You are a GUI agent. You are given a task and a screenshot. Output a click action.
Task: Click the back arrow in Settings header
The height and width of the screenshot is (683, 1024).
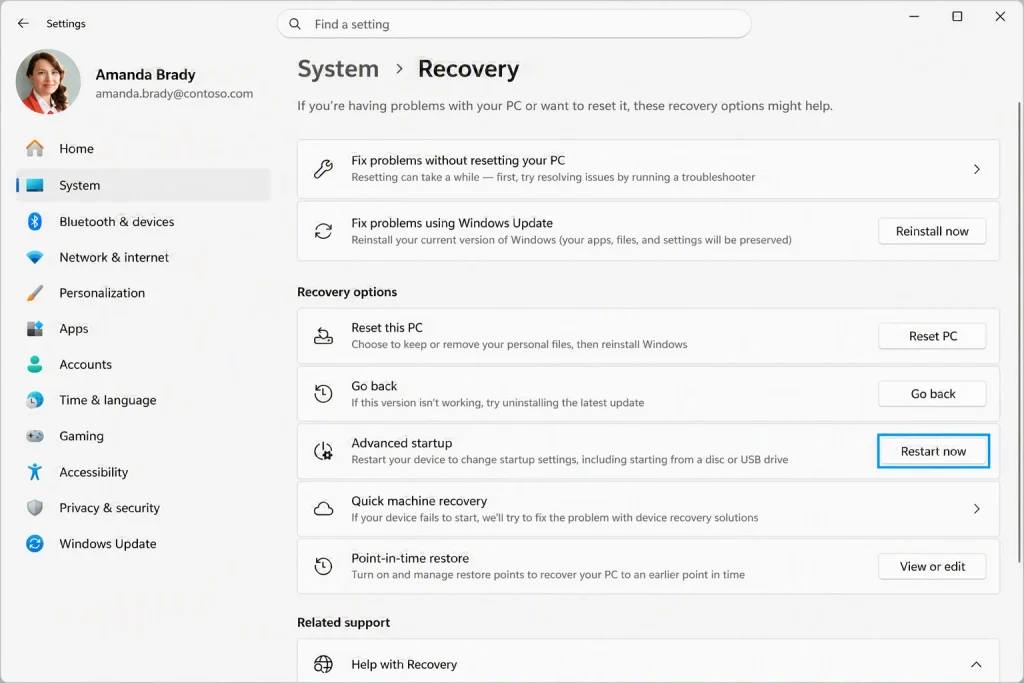(24, 24)
